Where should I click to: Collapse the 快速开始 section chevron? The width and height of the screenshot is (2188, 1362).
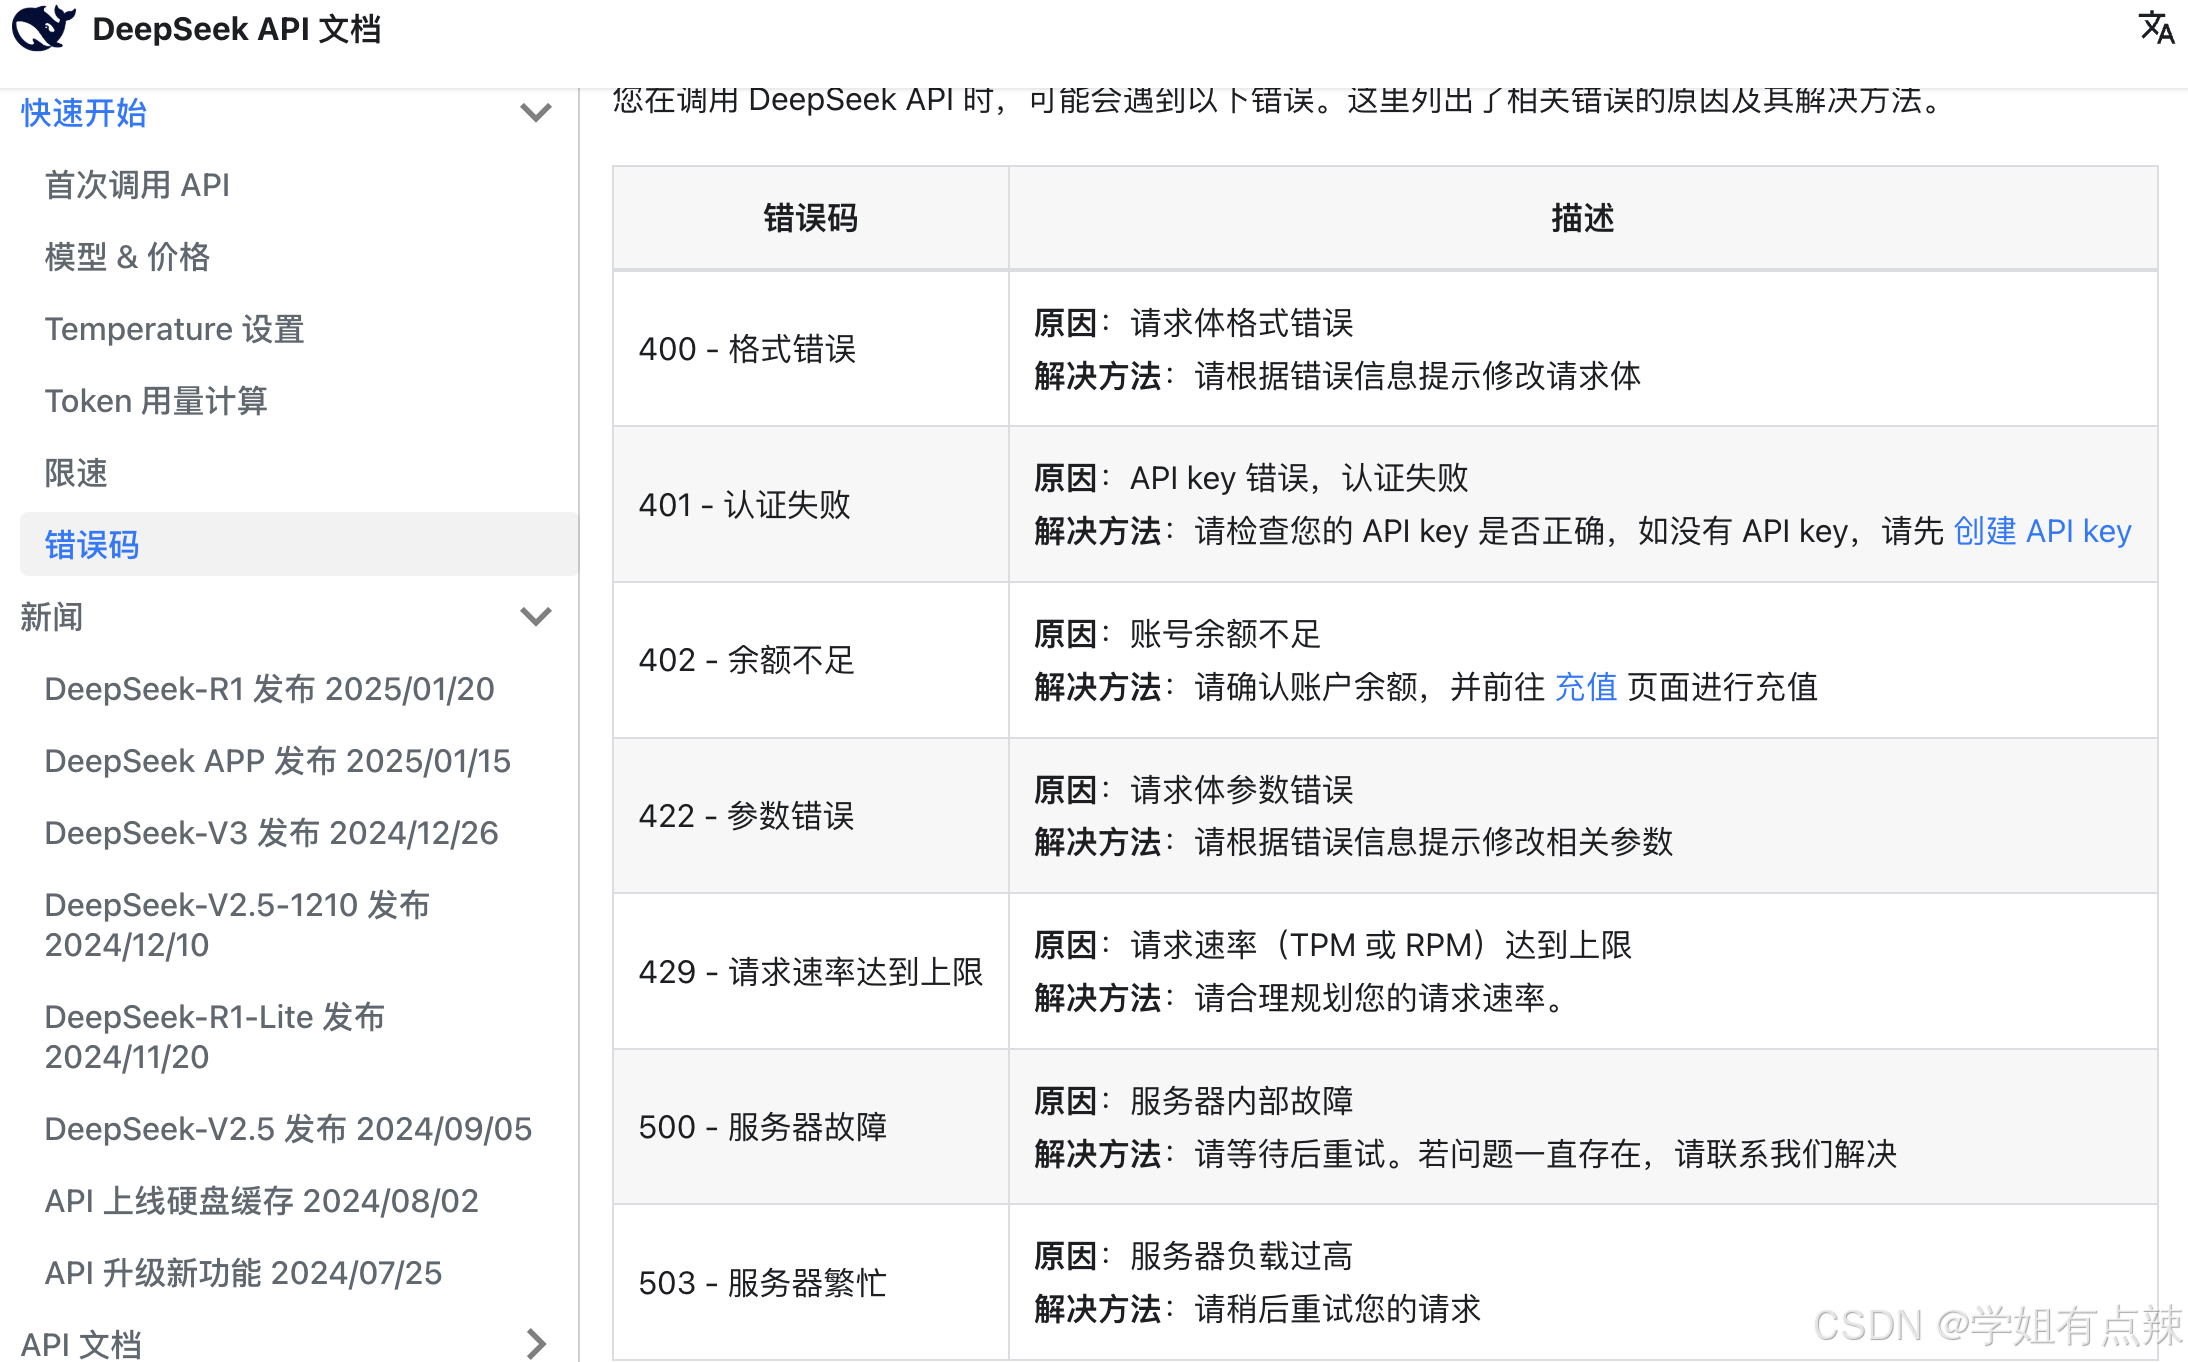(536, 113)
